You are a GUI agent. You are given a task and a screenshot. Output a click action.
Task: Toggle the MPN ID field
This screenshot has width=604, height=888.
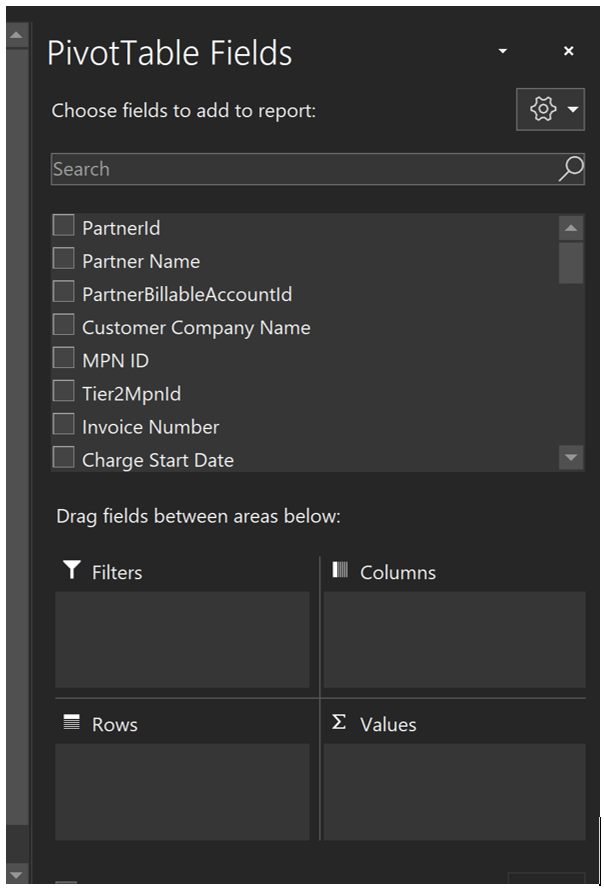pos(64,358)
